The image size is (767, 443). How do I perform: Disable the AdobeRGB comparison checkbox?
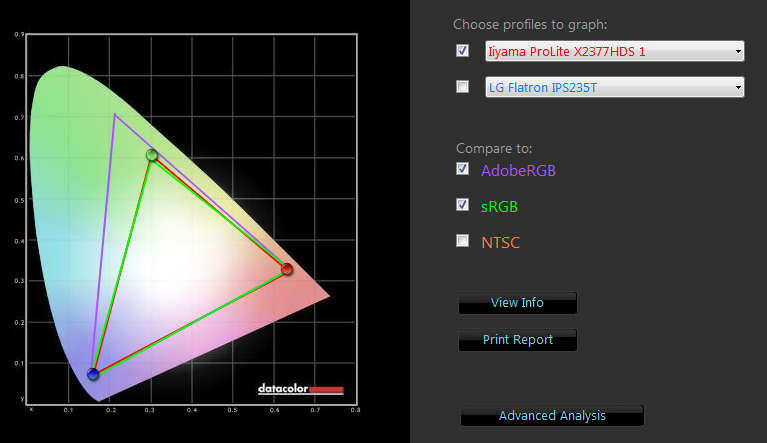coord(462,169)
